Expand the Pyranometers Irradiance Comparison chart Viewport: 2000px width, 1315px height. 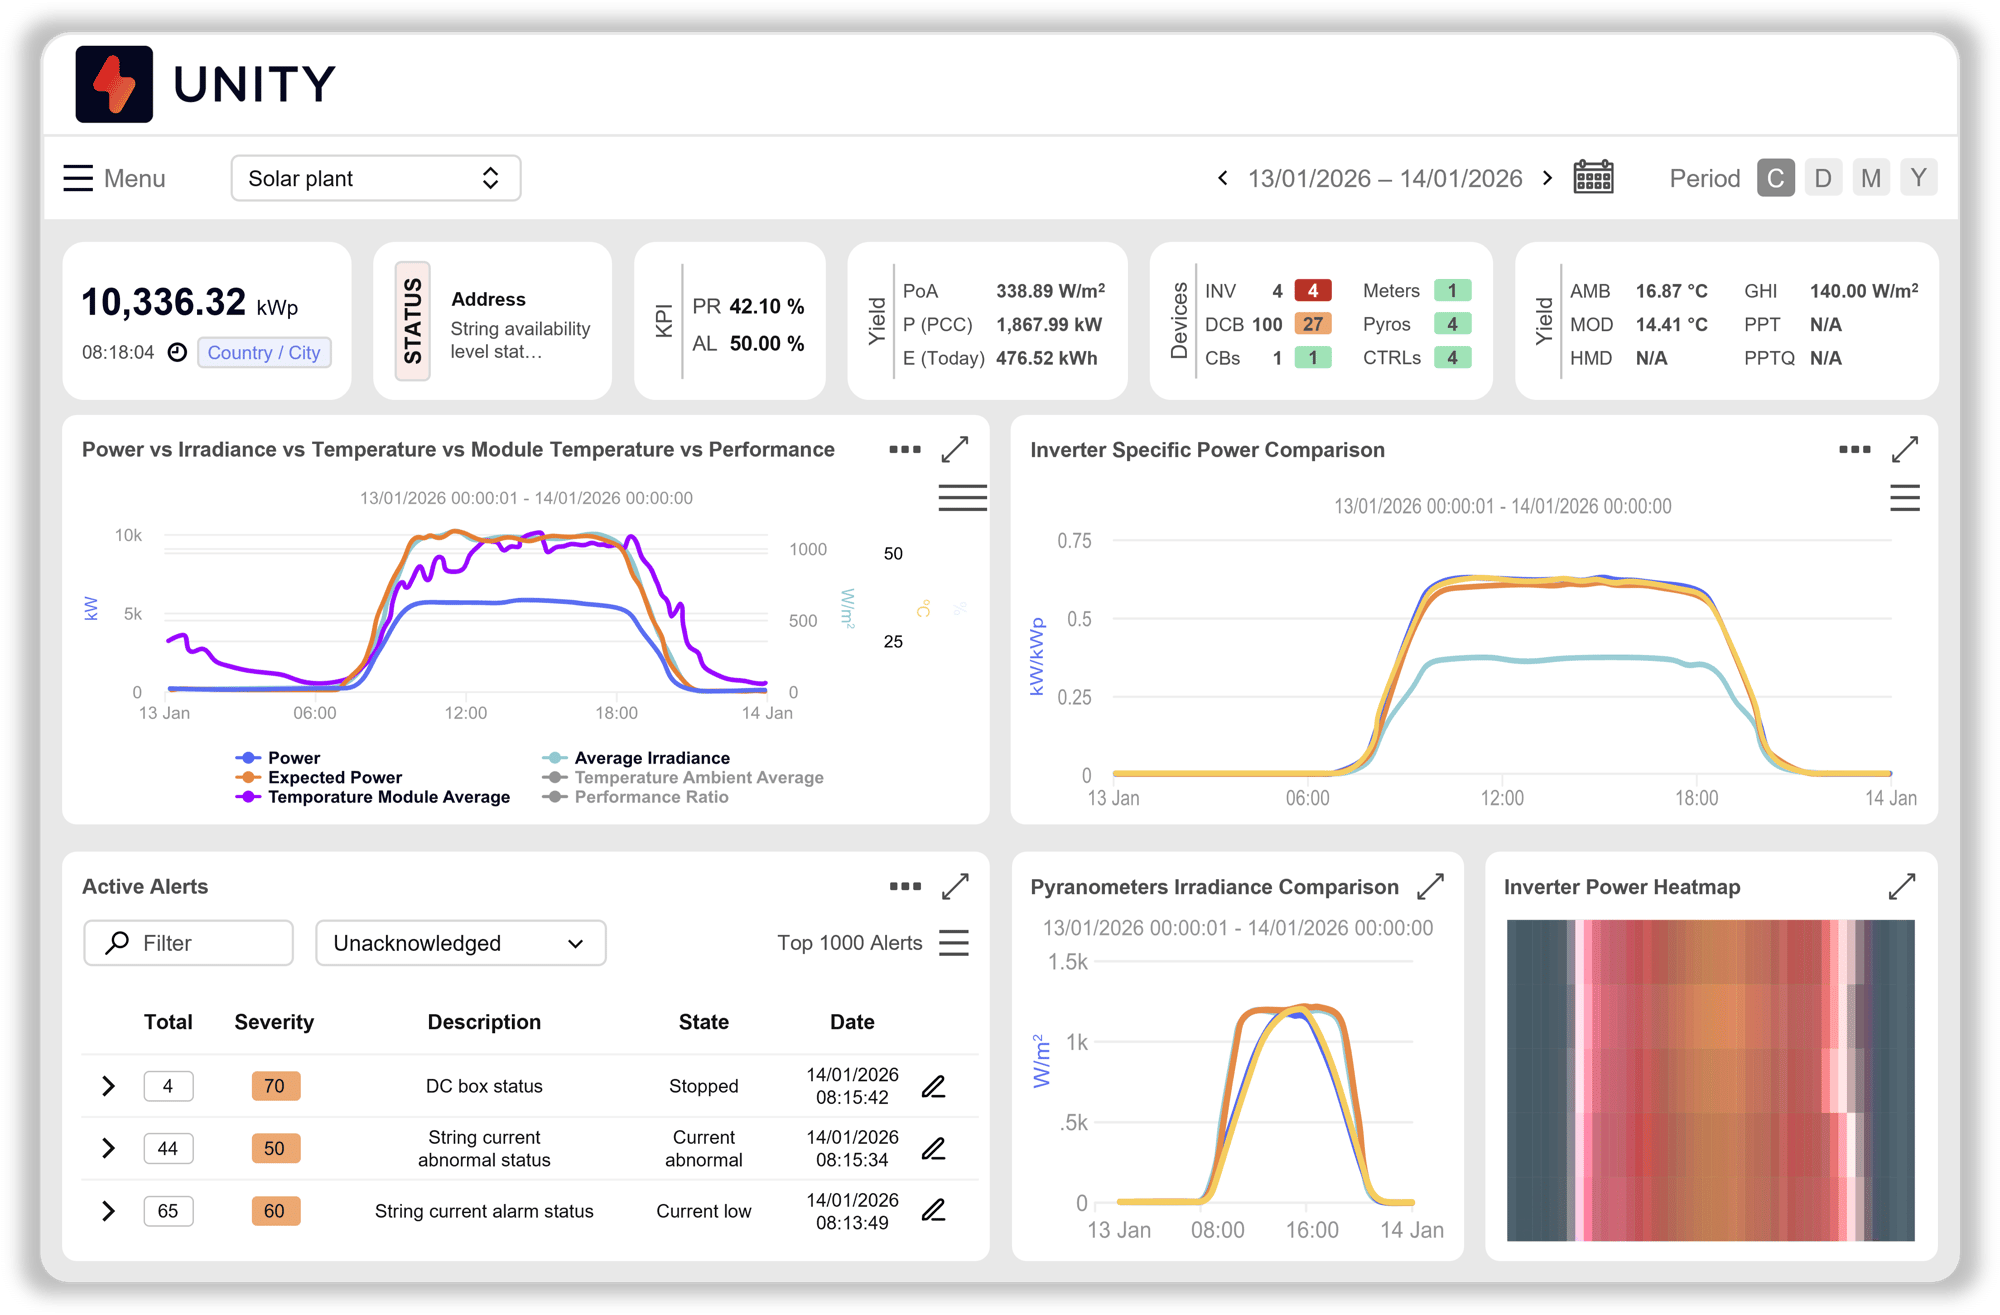point(1430,887)
